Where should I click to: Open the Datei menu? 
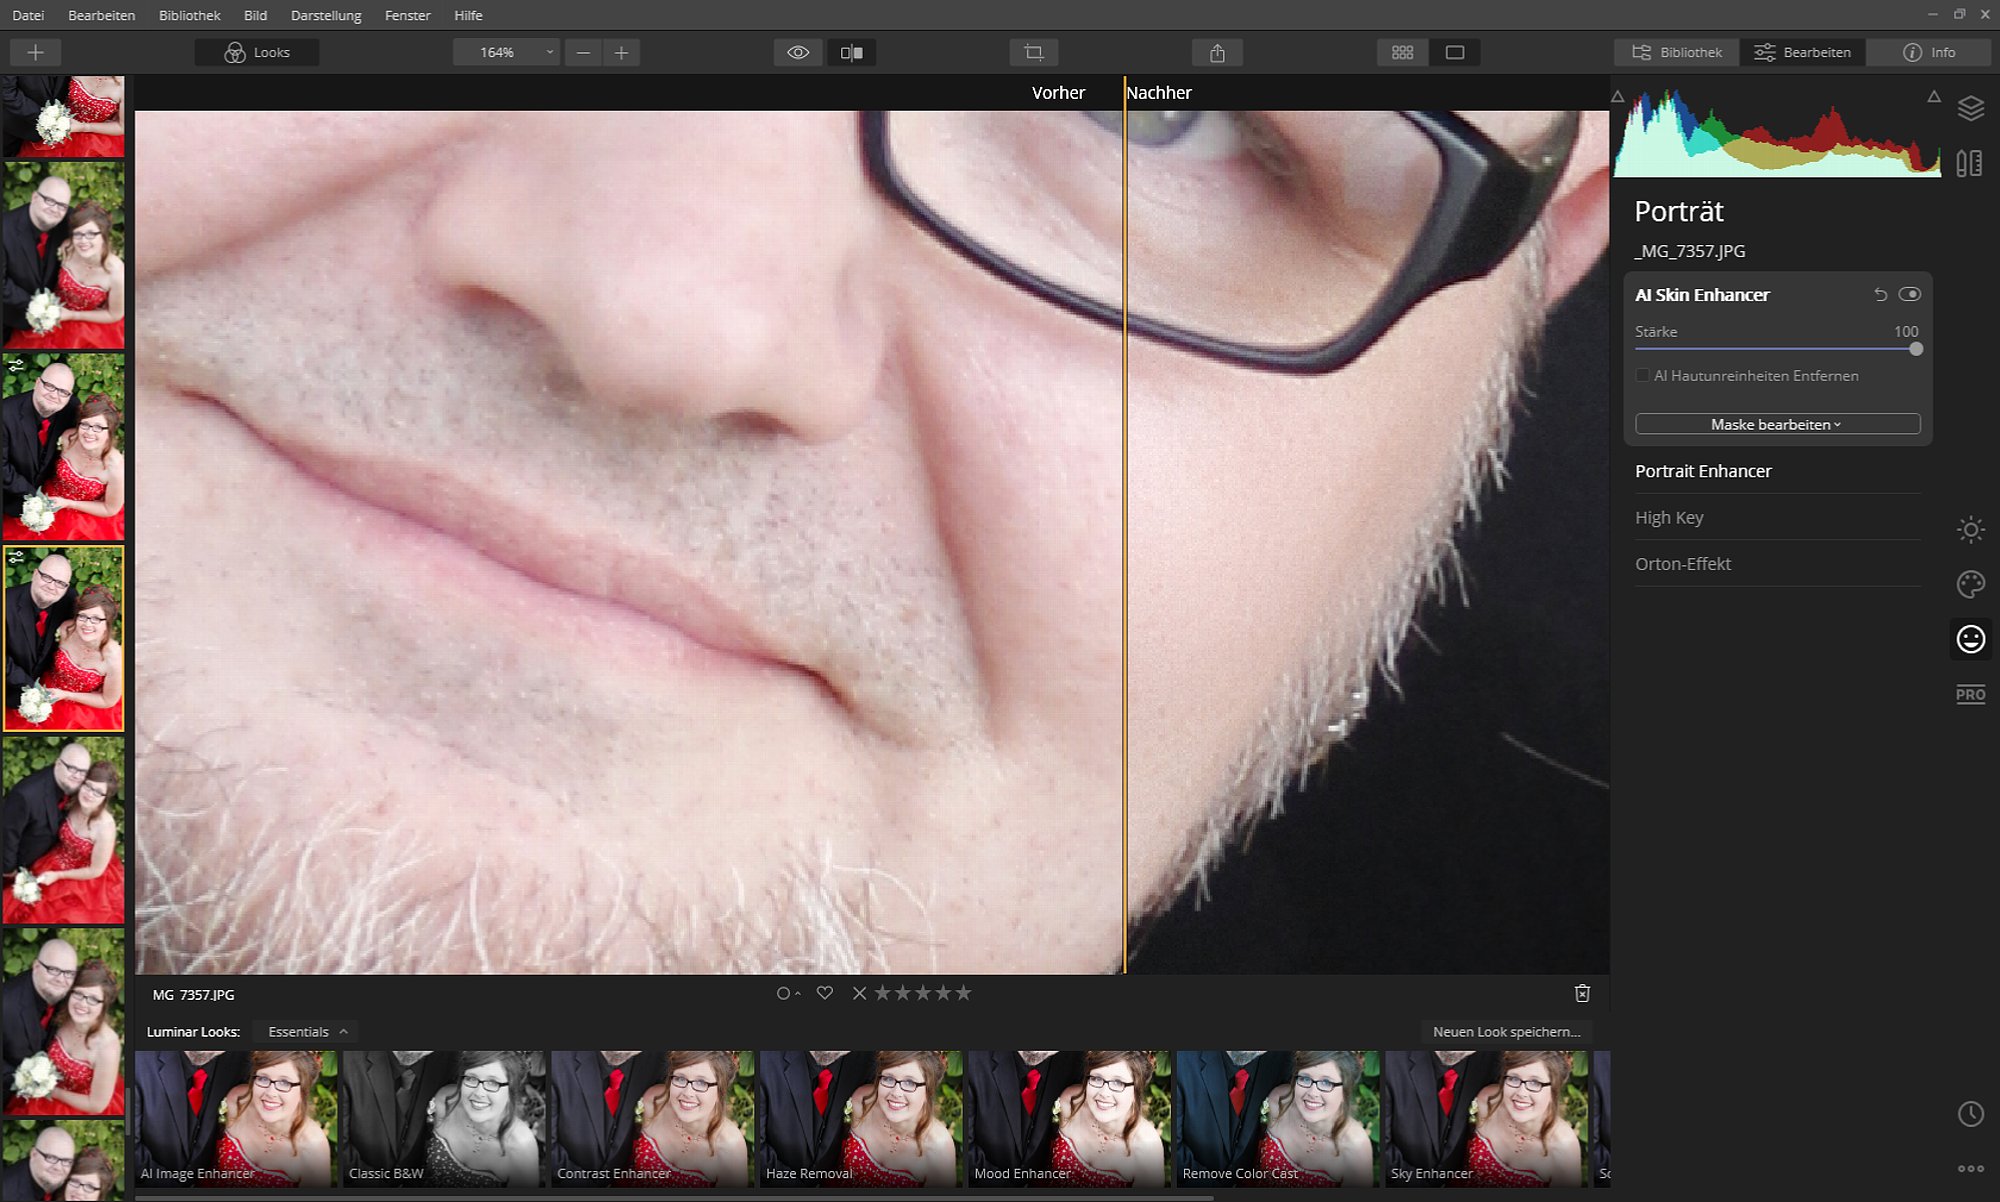pos(28,15)
